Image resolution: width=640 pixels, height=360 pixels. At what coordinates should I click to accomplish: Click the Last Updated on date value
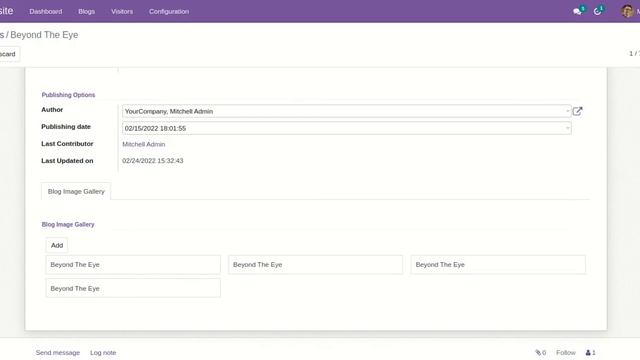point(153,161)
